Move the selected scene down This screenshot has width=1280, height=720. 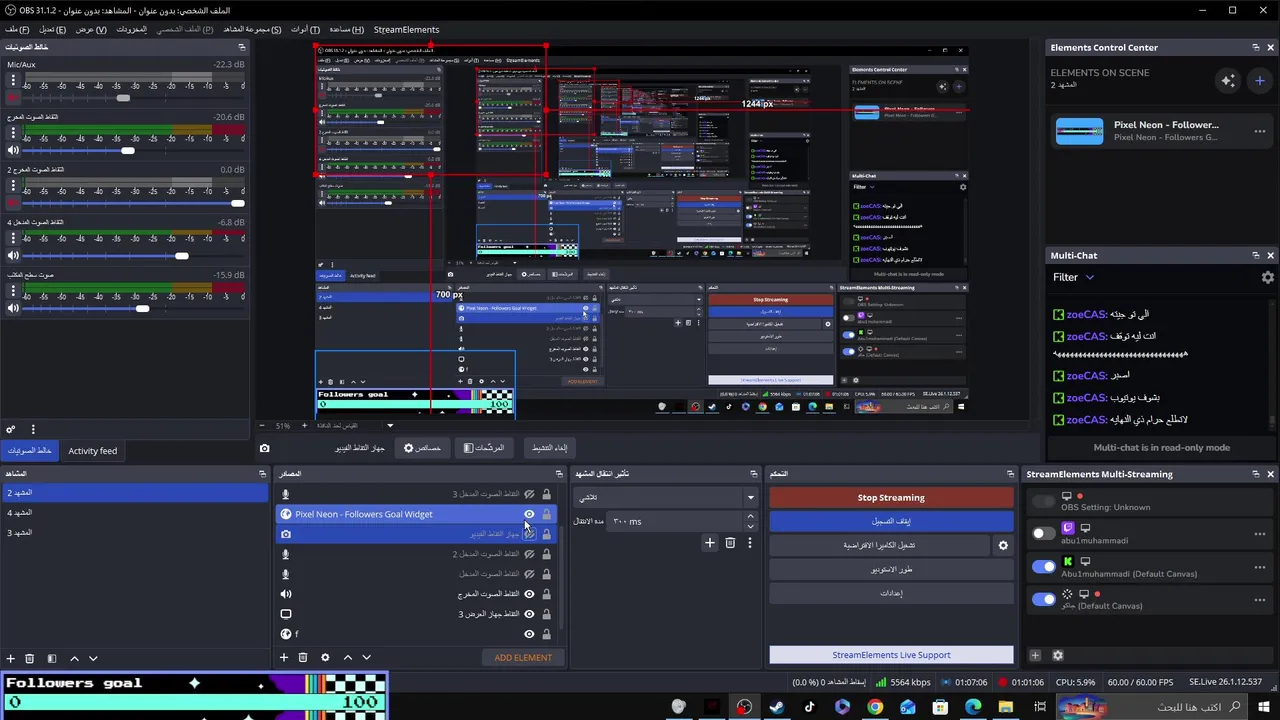pos(93,658)
